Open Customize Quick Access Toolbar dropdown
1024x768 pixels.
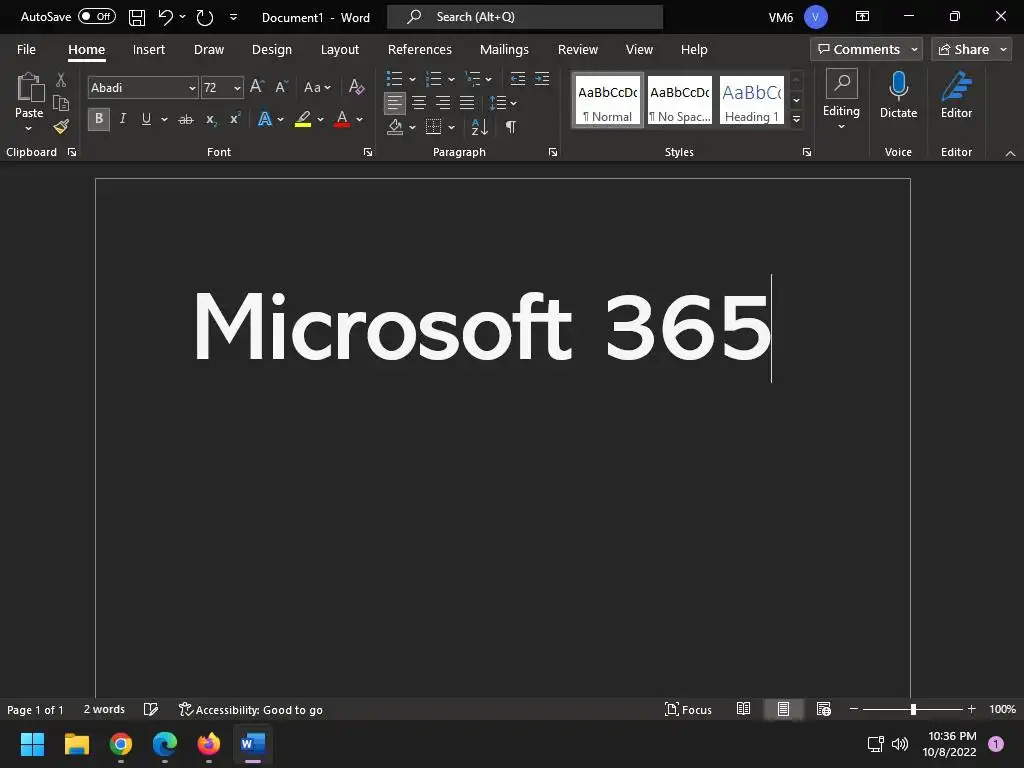[x=233, y=17]
